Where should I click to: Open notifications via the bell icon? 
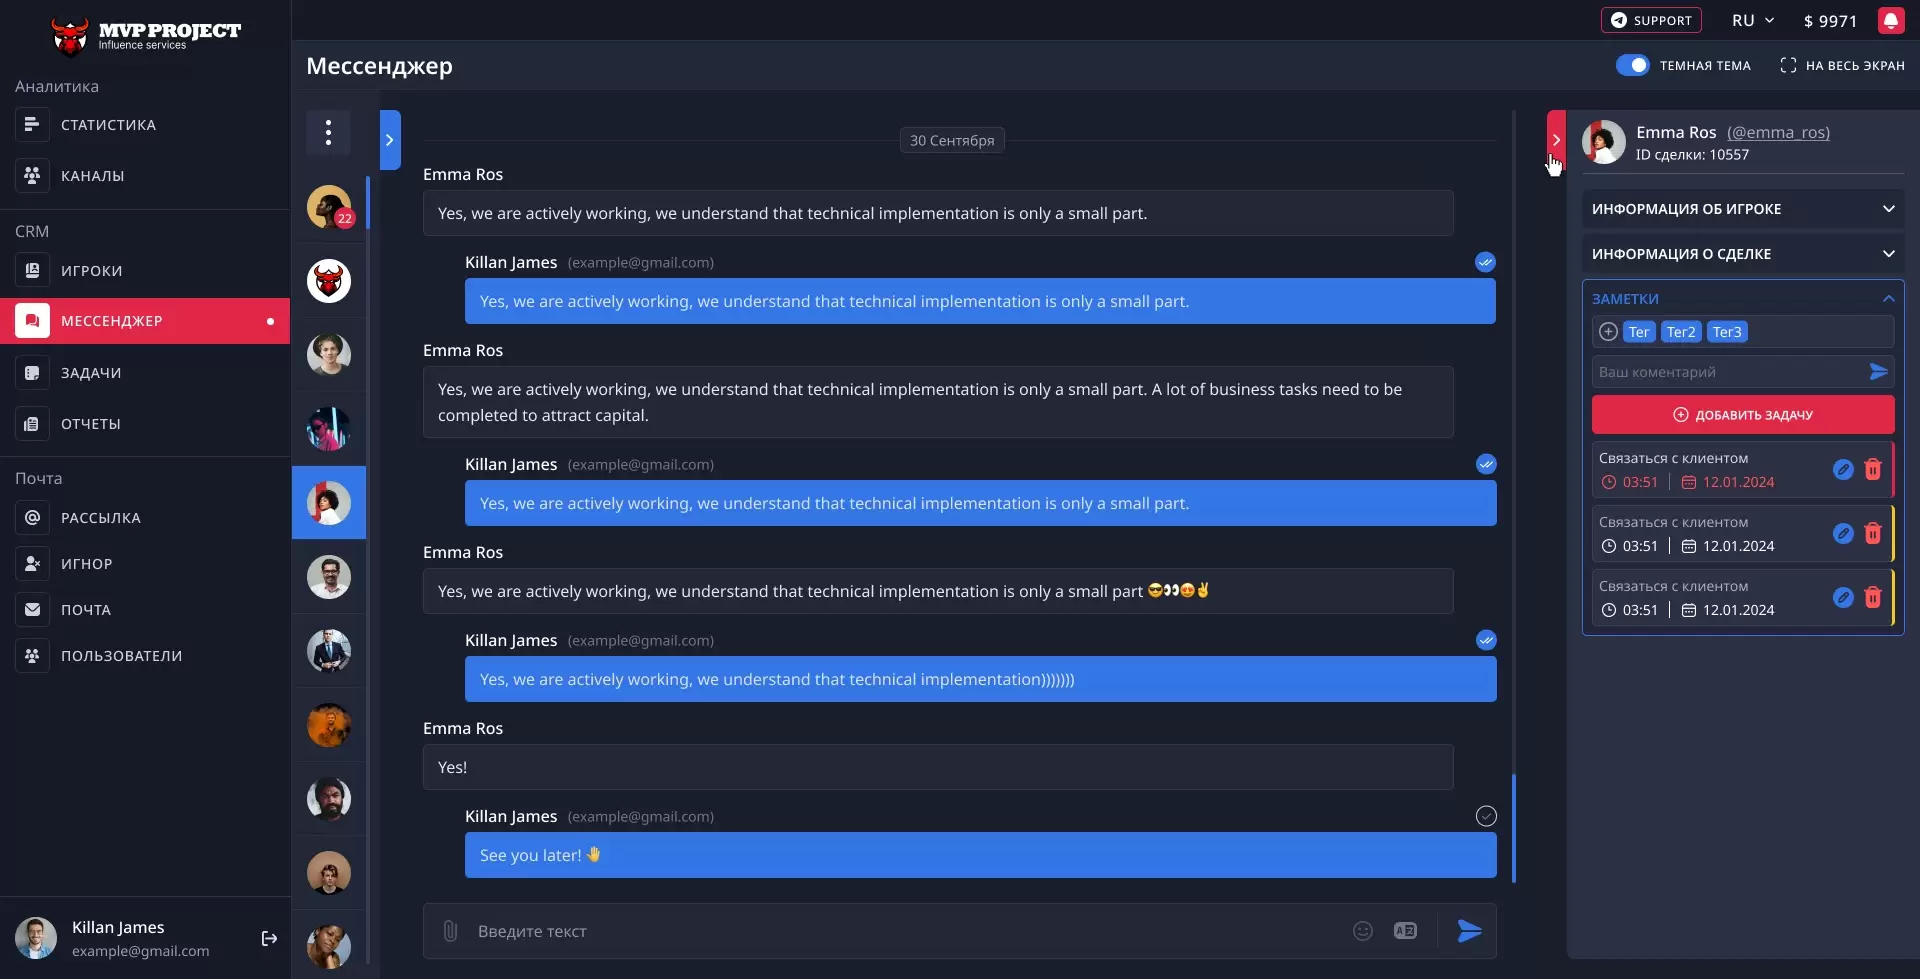coord(1891,20)
